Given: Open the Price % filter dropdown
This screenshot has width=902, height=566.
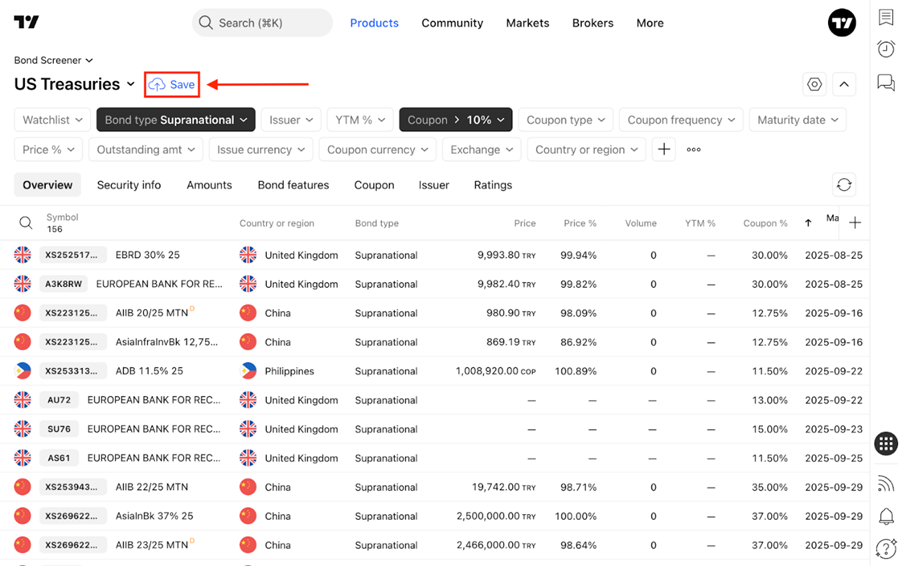Looking at the screenshot, I should pos(48,150).
